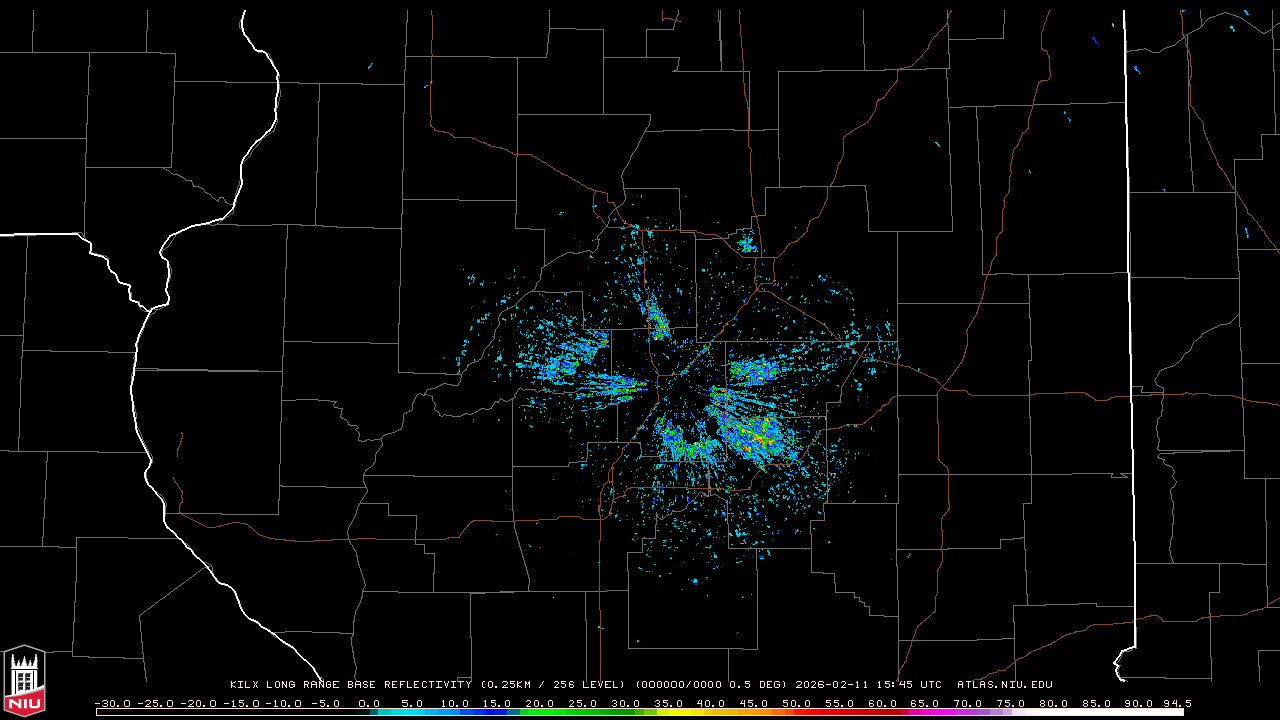Click the 0.0 scale label
Viewport: 1280px width, 720px height.
369,703
